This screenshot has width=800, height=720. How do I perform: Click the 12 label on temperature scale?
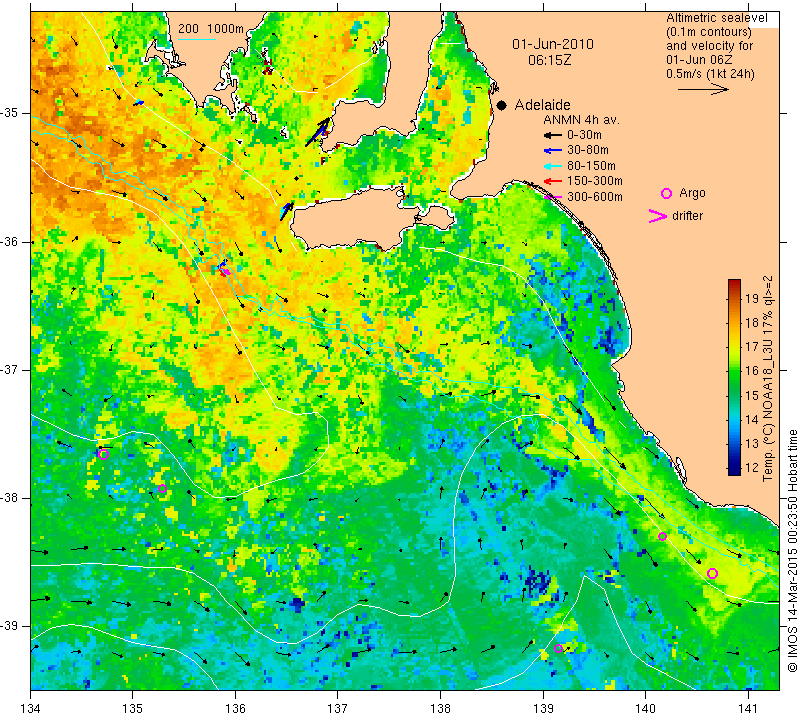pos(752,467)
